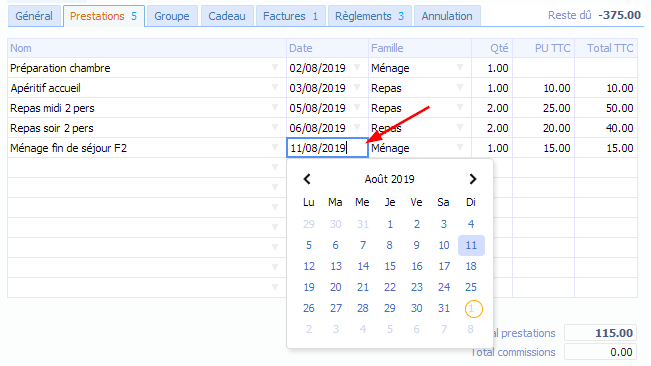The height and width of the screenshot is (366, 651).
Task: Select the Ménage fin de séjour F2 cell
Action: pos(147,147)
